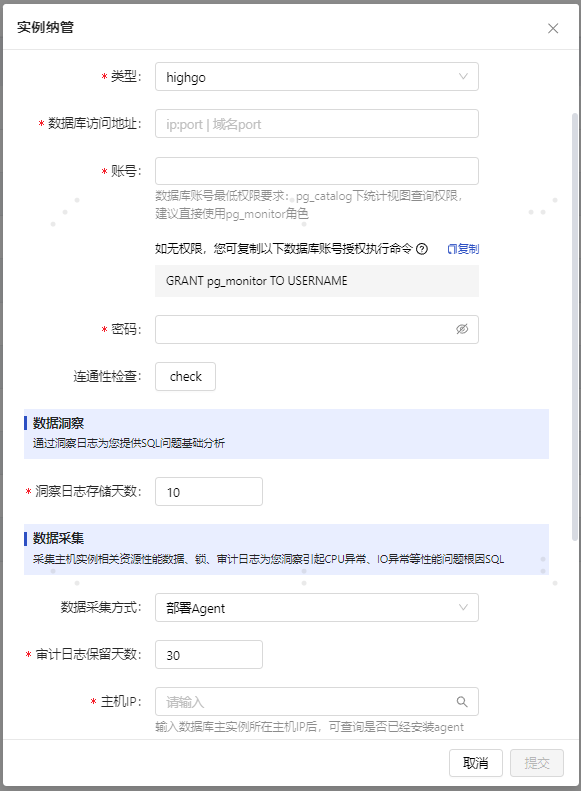Click the 数据采集方式 chevron arrow

pyautogui.click(x=463, y=607)
